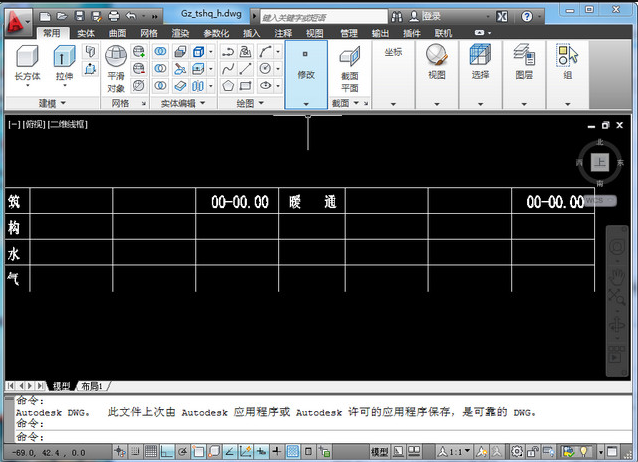Click the [俯视] view control label
Screen dimensions: 638x462
coord(34,124)
